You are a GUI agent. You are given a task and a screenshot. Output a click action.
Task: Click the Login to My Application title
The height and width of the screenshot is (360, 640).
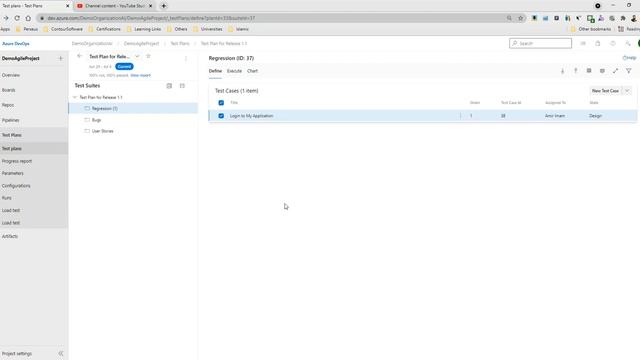(251, 116)
